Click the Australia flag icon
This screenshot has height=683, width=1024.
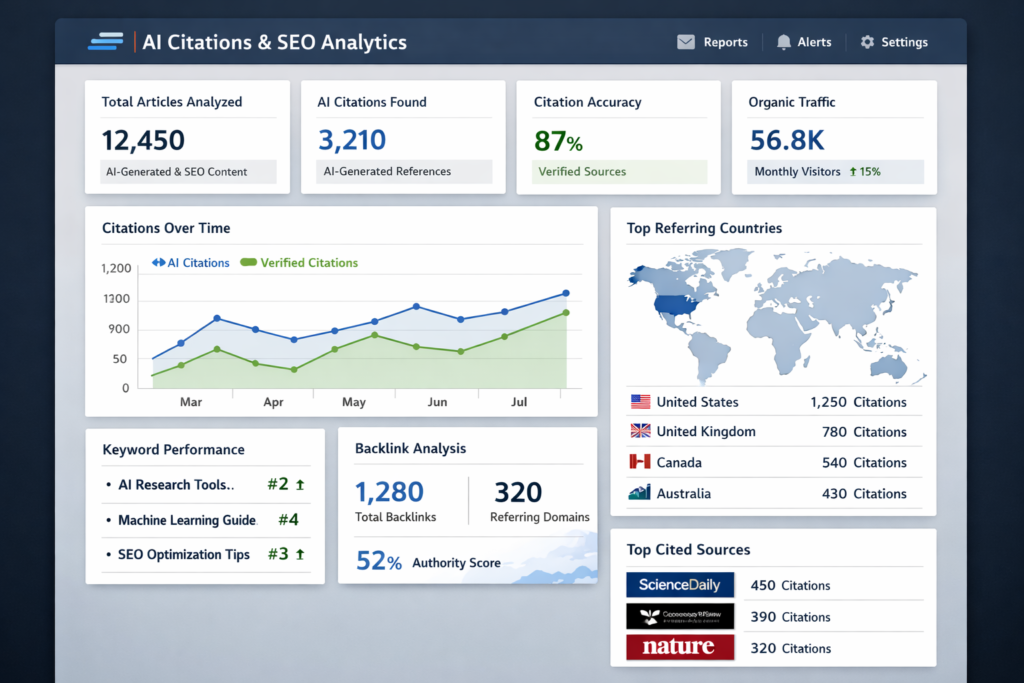click(x=637, y=492)
